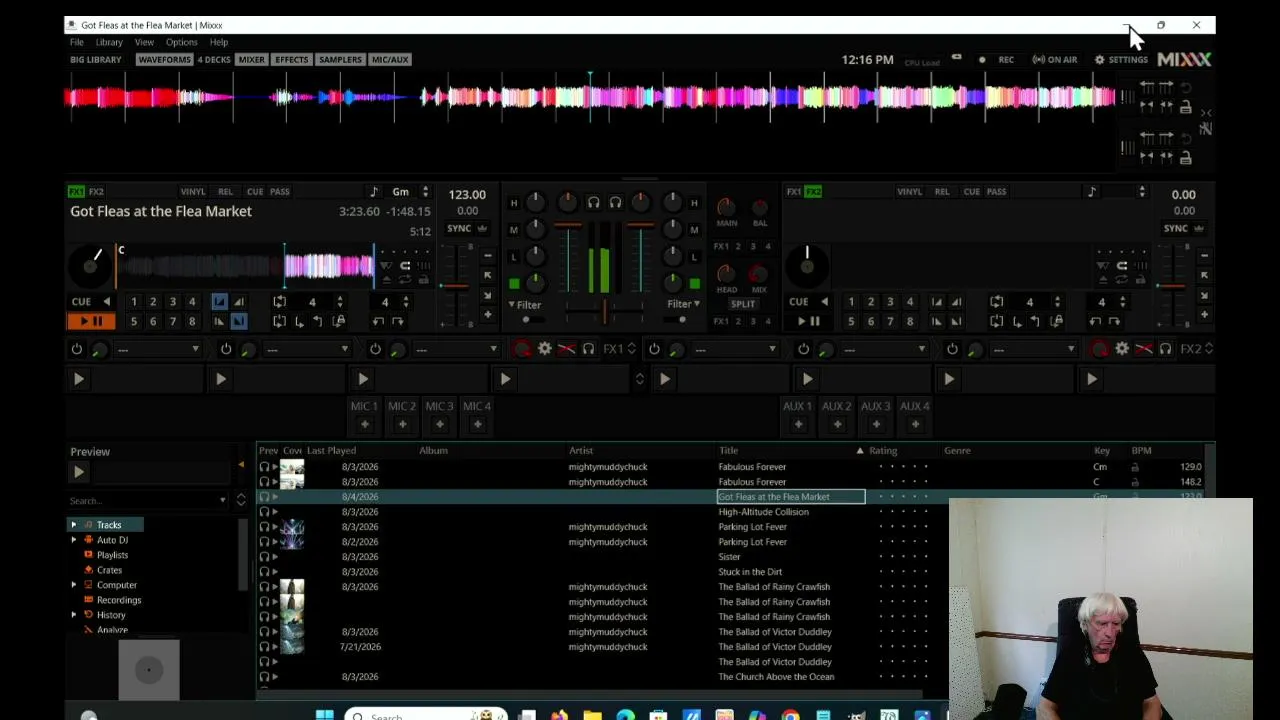Trigger hotcue 8 on the right deck
The image size is (1280, 720).
(x=909, y=321)
